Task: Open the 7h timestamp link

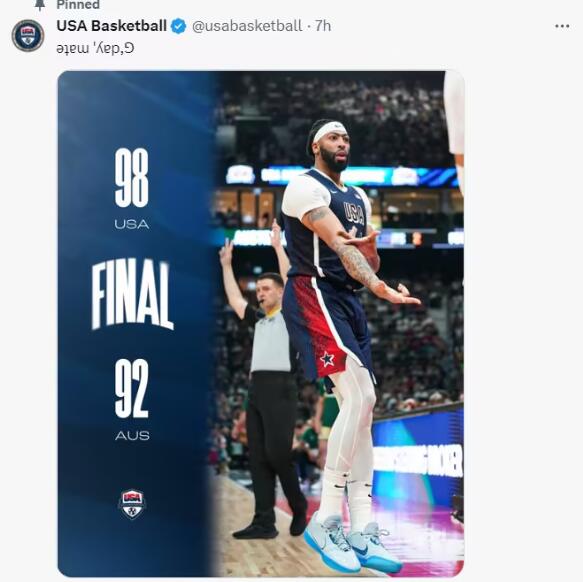Action: tap(323, 26)
